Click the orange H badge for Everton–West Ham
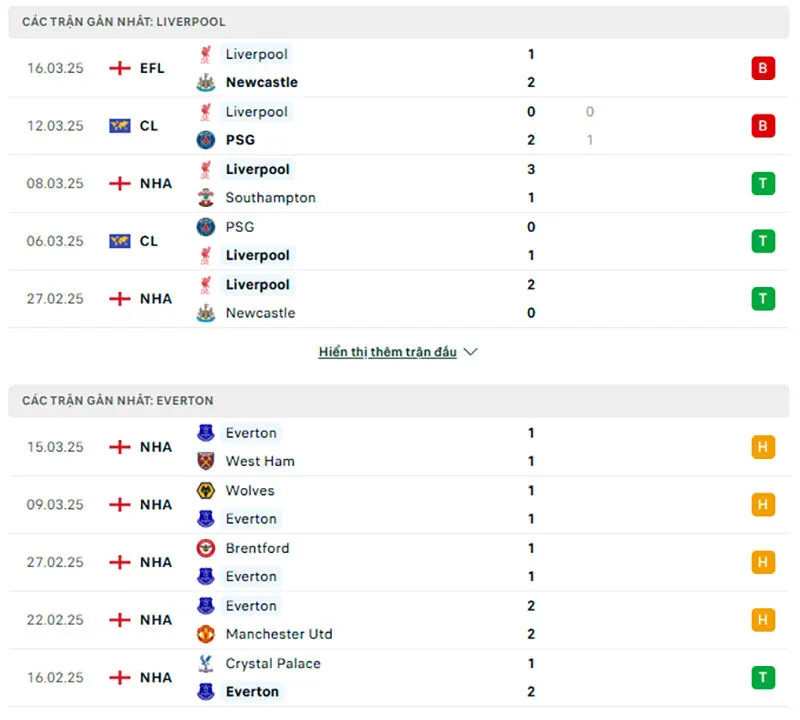Image resolution: width=800 pixels, height=720 pixels. 763,447
